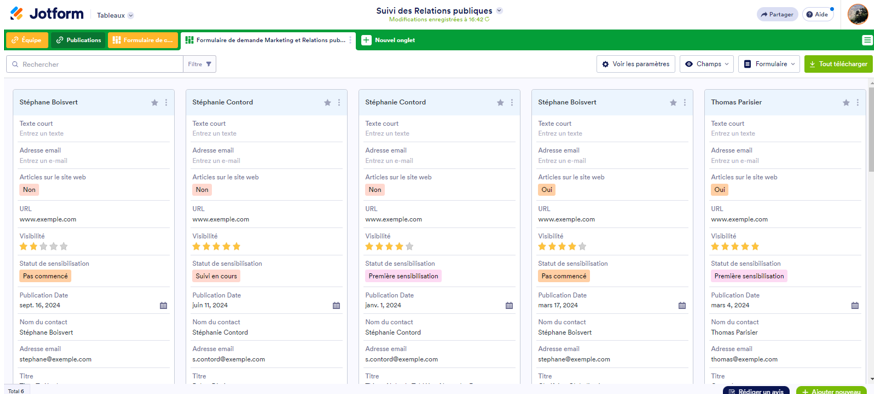Switch to the Publications tab
The height and width of the screenshot is (394, 874).
(78, 40)
